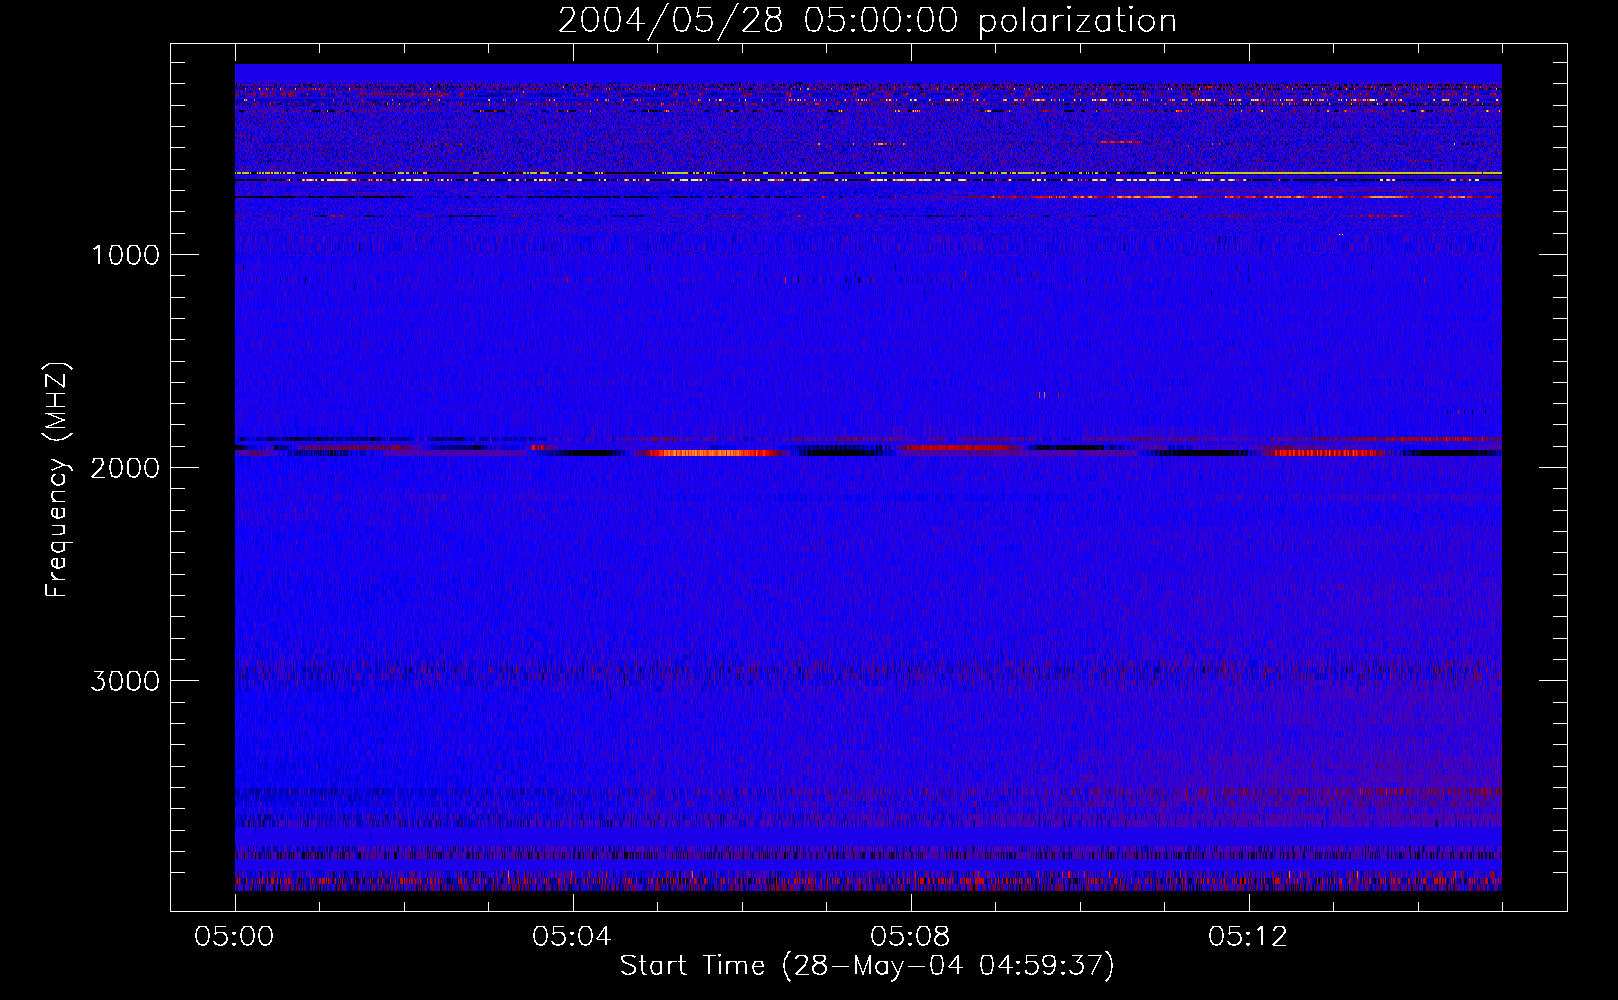The image size is (1618, 1000).
Task: Click the plot title "2004/05/28 05:00:00 polarization"
Action: coord(867,21)
